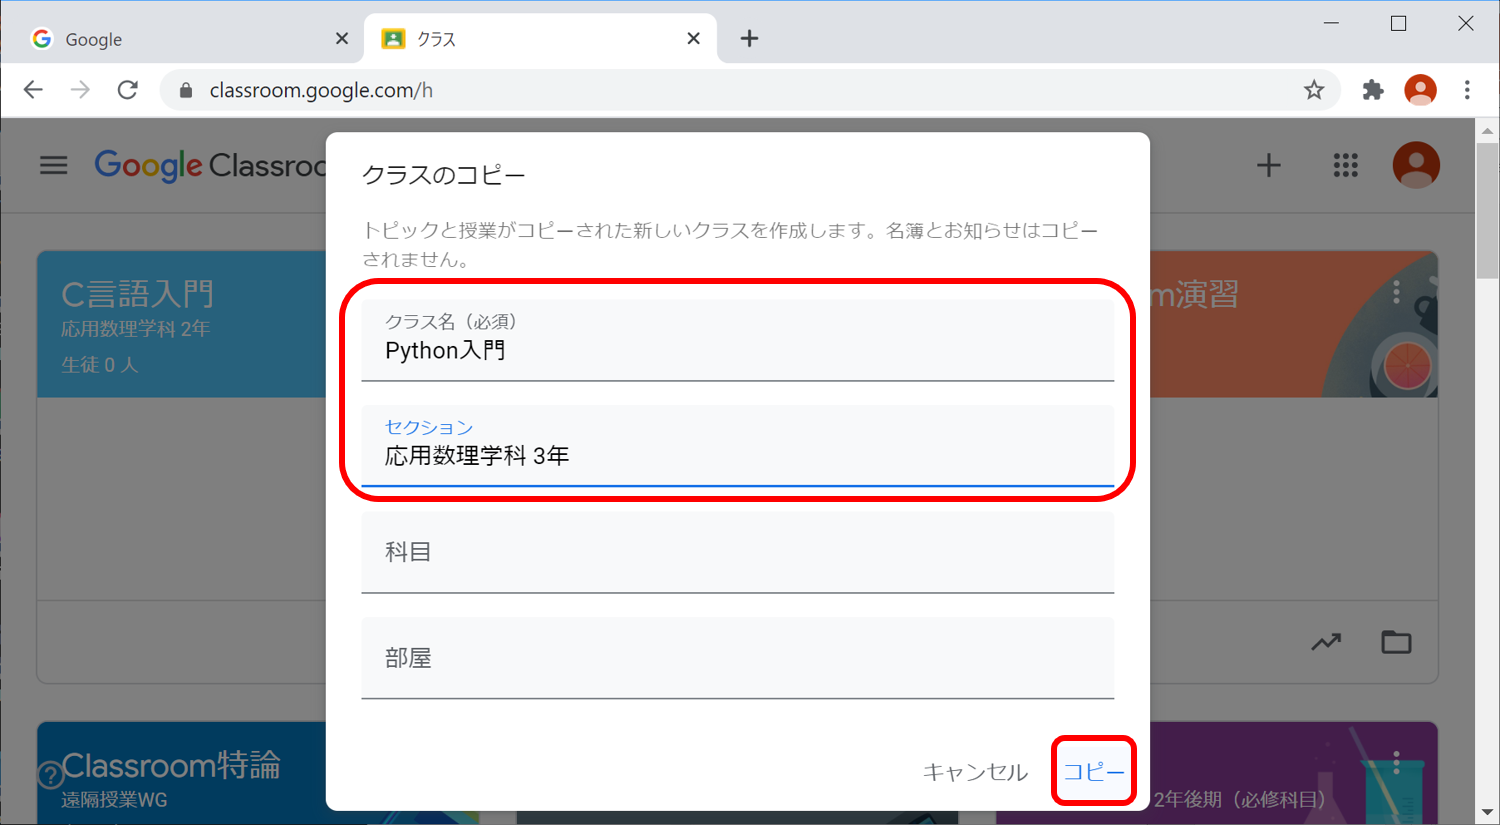Open the class card's Drive folder icon
Viewport: 1500px width, 825px height.
pos(1396,642)
